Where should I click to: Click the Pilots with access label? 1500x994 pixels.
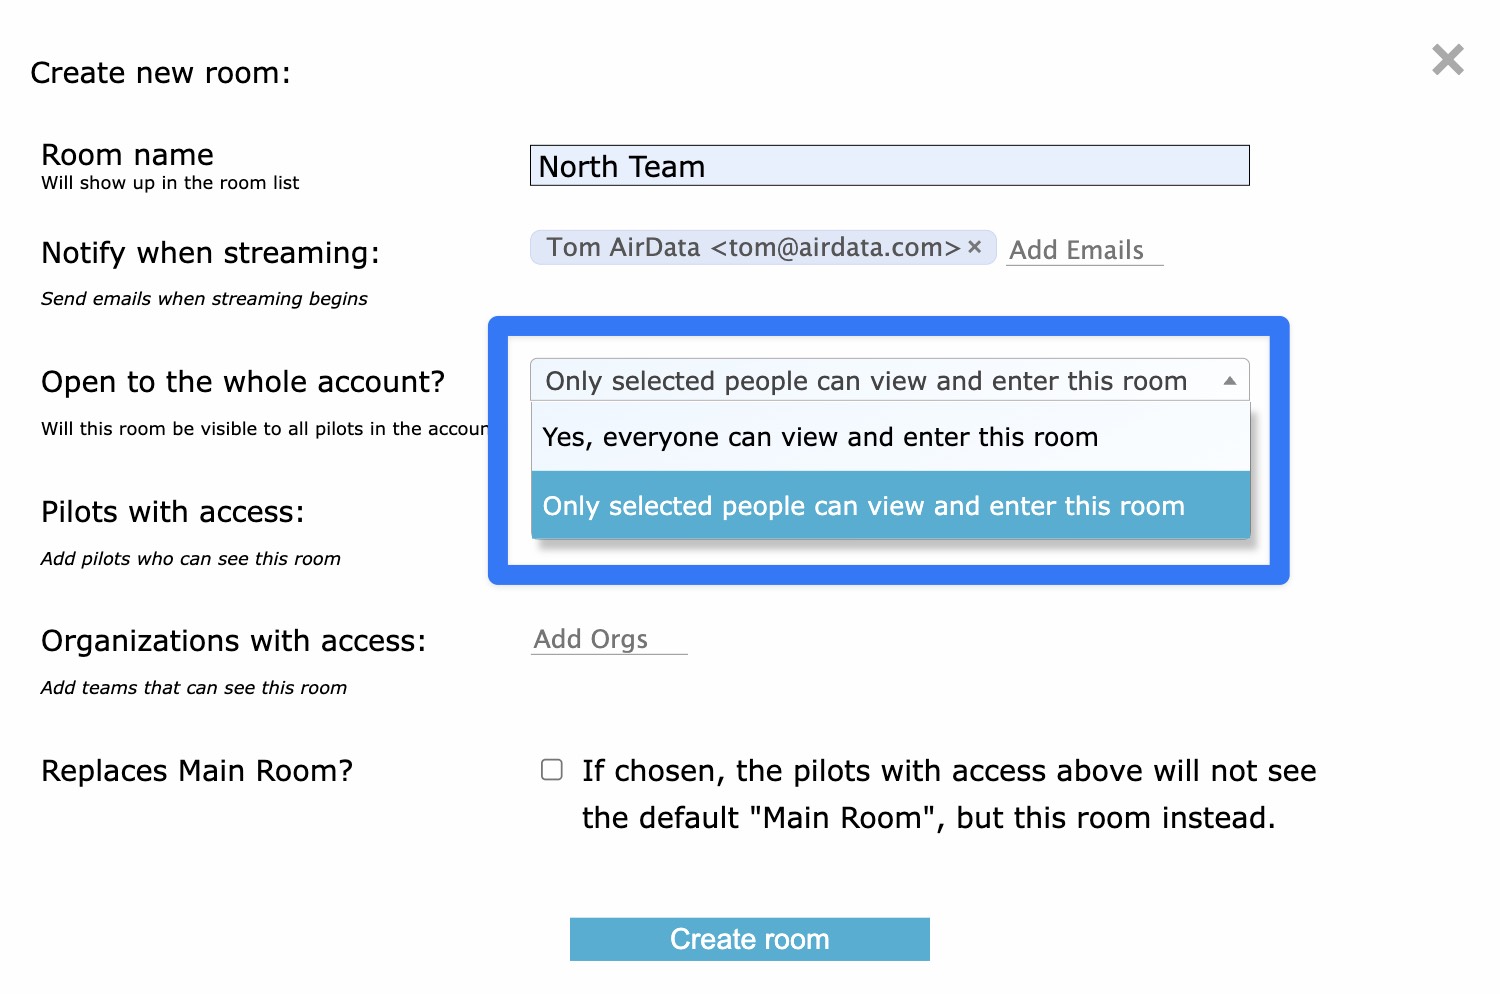(173, 512)
